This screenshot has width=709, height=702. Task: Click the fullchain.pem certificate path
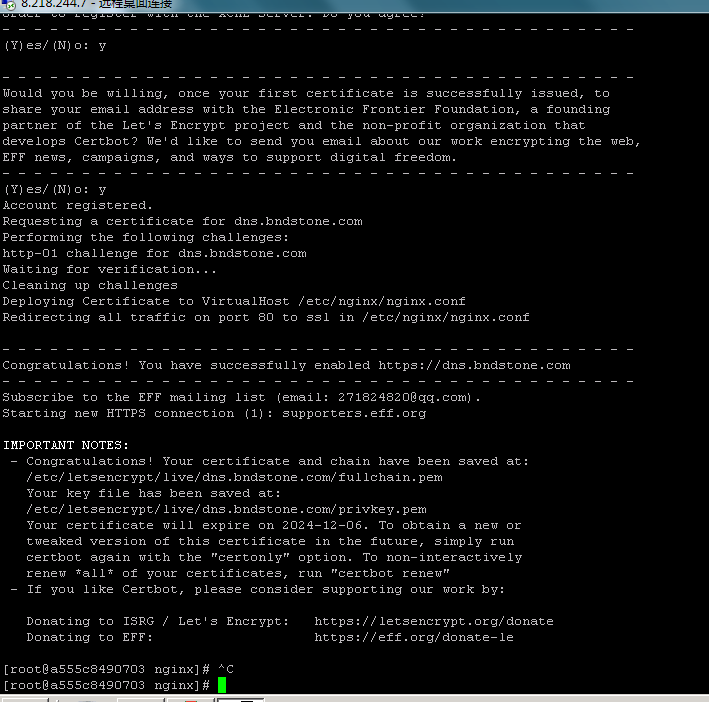[234, 477]
